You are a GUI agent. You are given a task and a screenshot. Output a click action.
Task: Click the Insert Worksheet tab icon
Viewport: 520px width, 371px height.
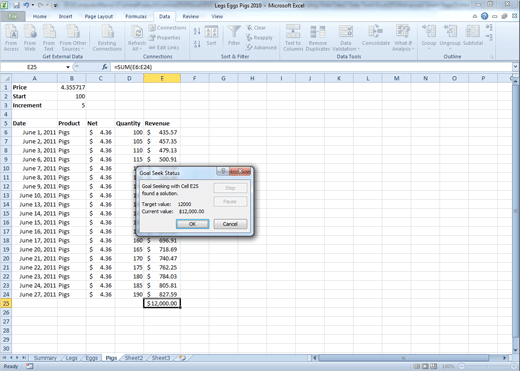[x=182, y=358]
